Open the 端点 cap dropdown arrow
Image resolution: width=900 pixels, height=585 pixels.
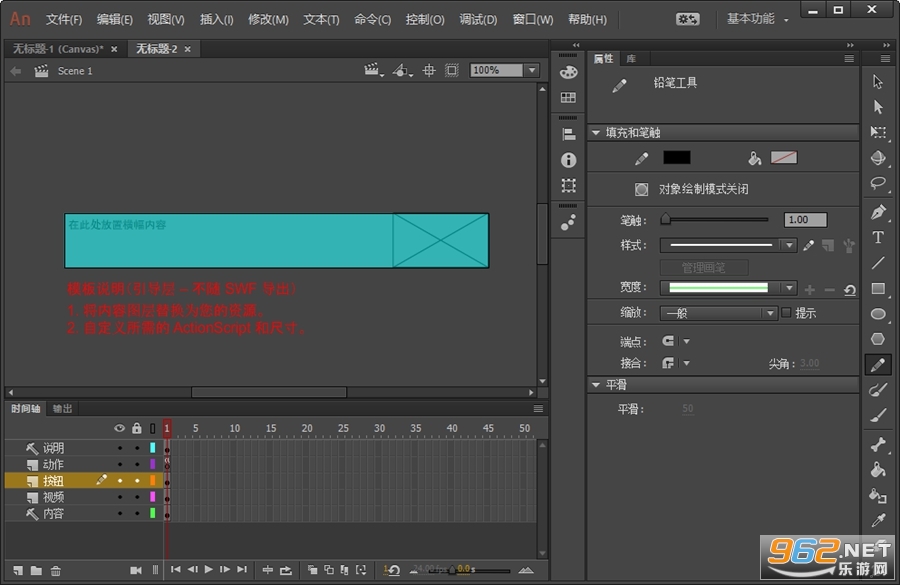686,341
